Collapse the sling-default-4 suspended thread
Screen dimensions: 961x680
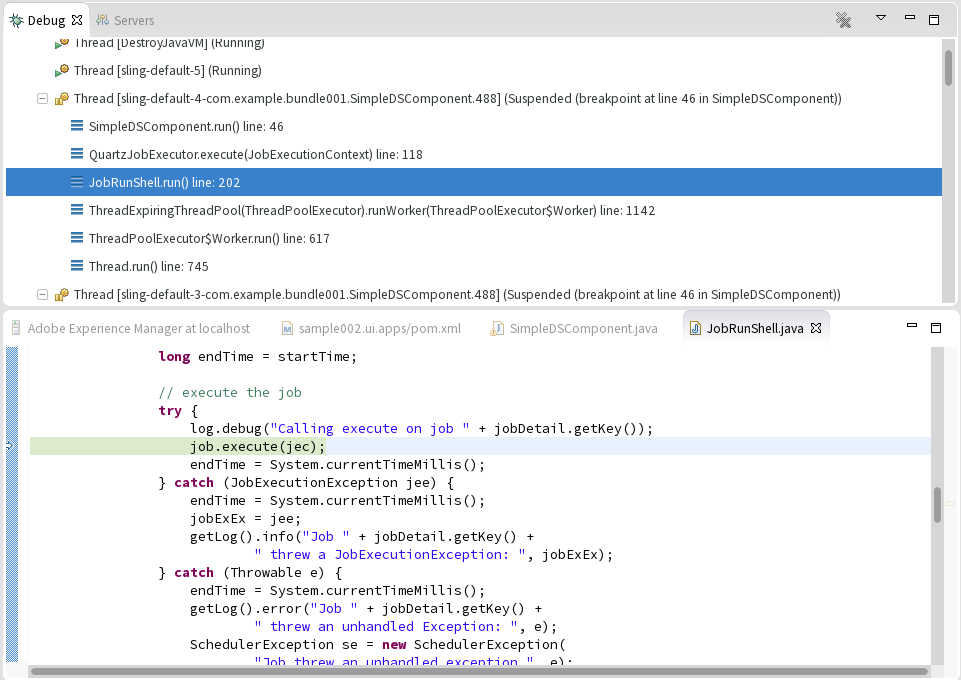tap(42, 99)
